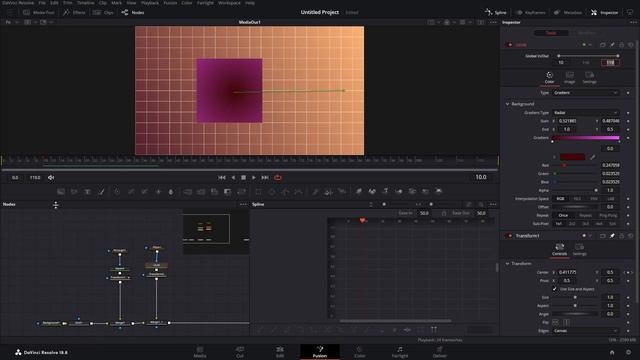Image resolution: width=640 pixels, height=360 pixels.
Task: Open version dropdown next to Transform1 color dot
Action: [x=590, y=236]
